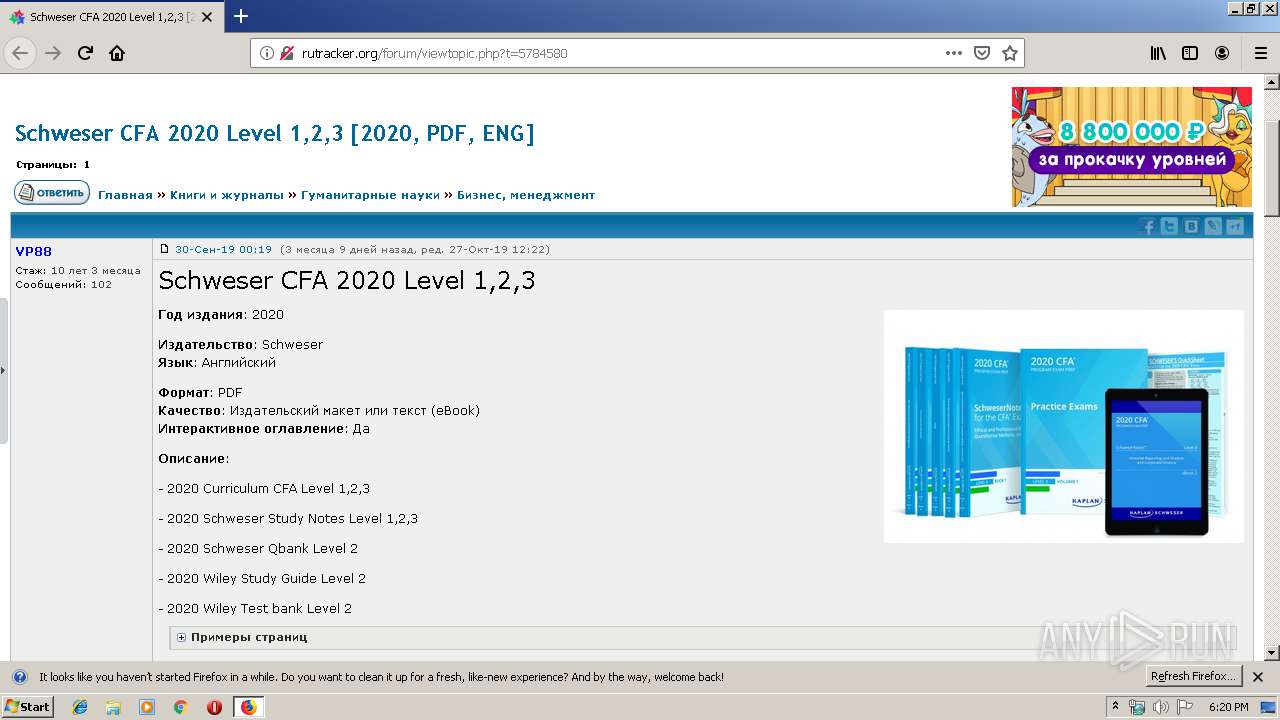Open the post permalink icon beside date
The image size is (1280, 720).
165,249
